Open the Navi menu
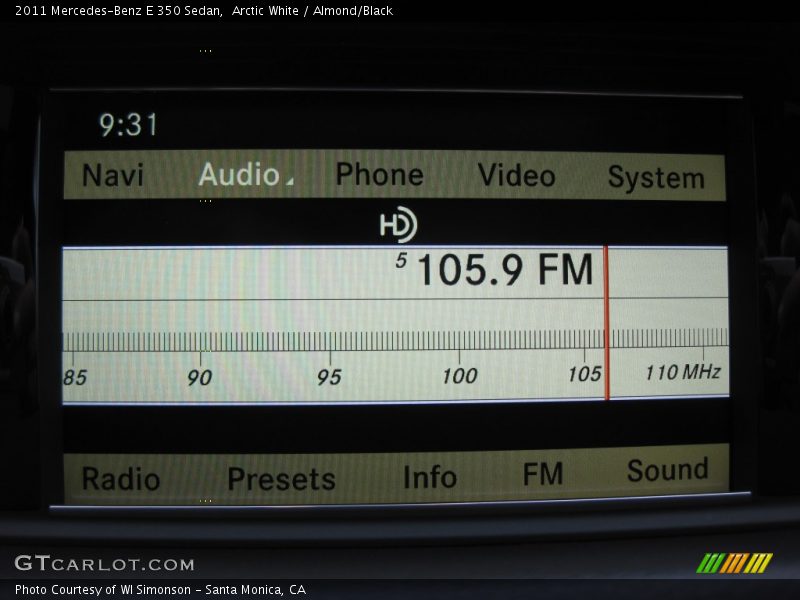 point(113,176)
